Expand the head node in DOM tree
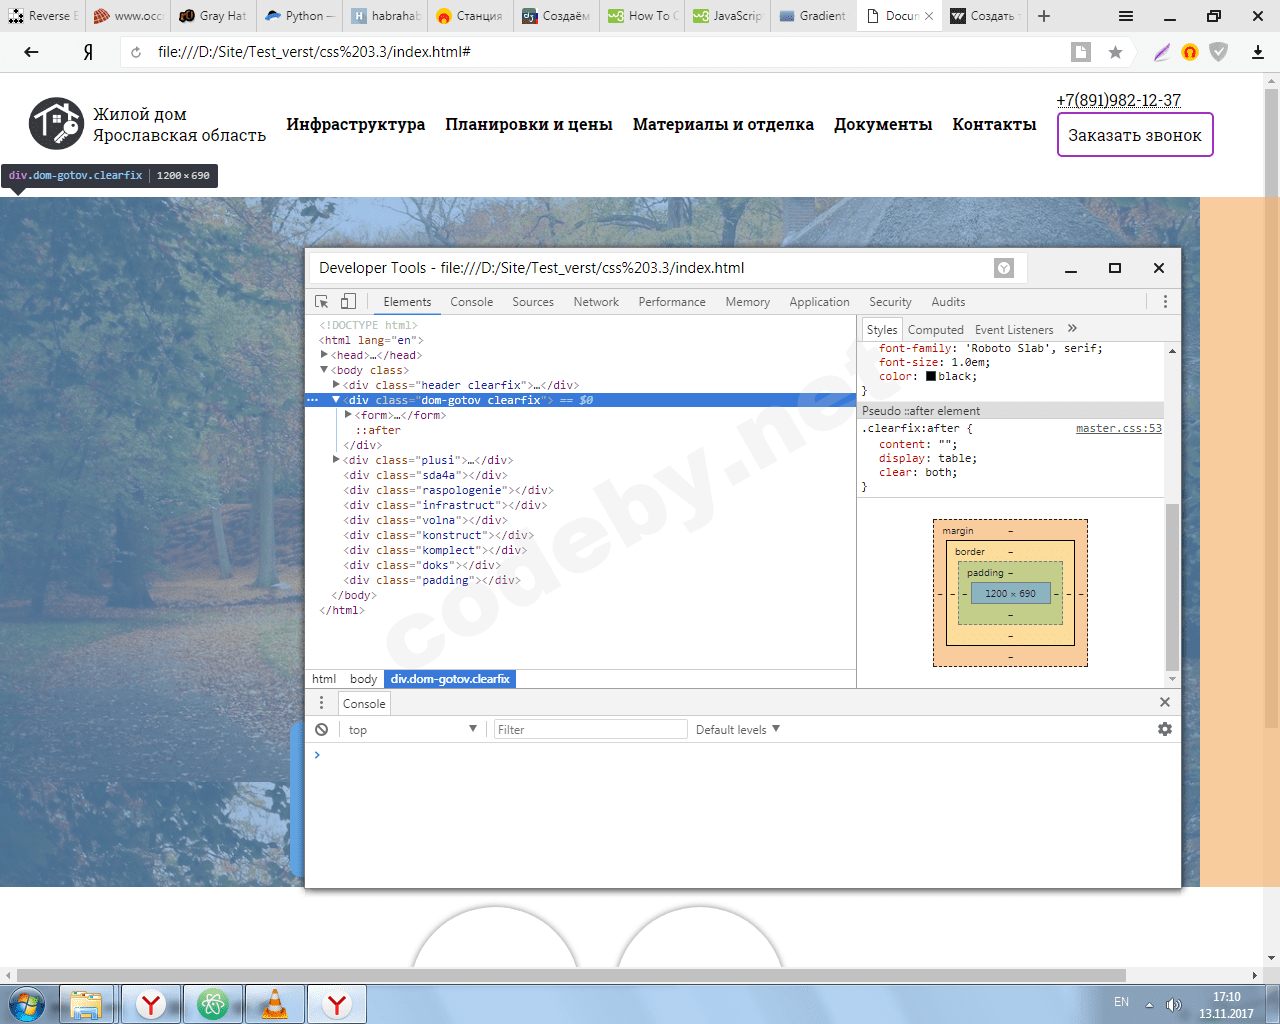This screenshot has height=1024, width=1280. [324, 355]
